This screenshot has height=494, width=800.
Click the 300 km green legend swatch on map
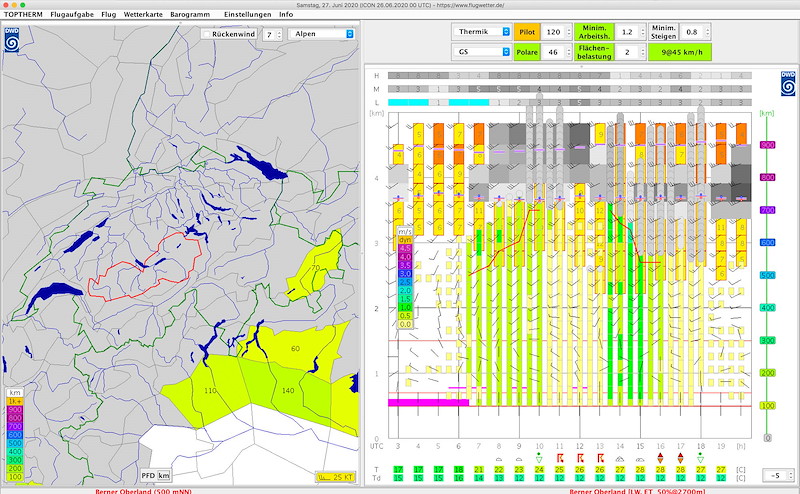pos(15,460)
